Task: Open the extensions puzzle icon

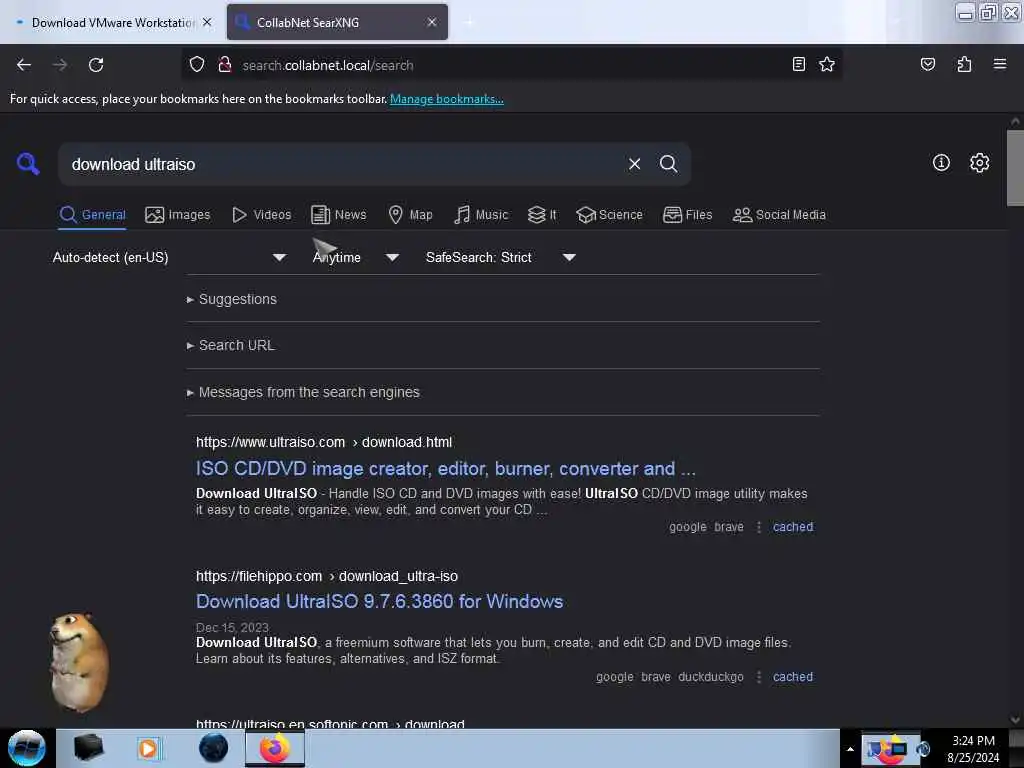Action: pos(964,64)
